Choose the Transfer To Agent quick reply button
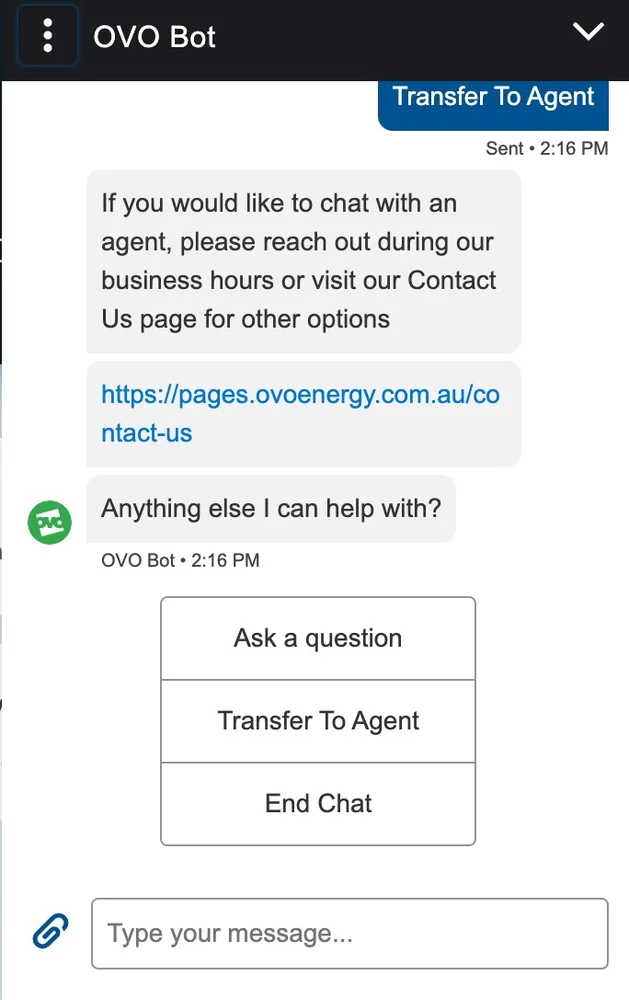Screen dimensions: 629x1000 318,721
